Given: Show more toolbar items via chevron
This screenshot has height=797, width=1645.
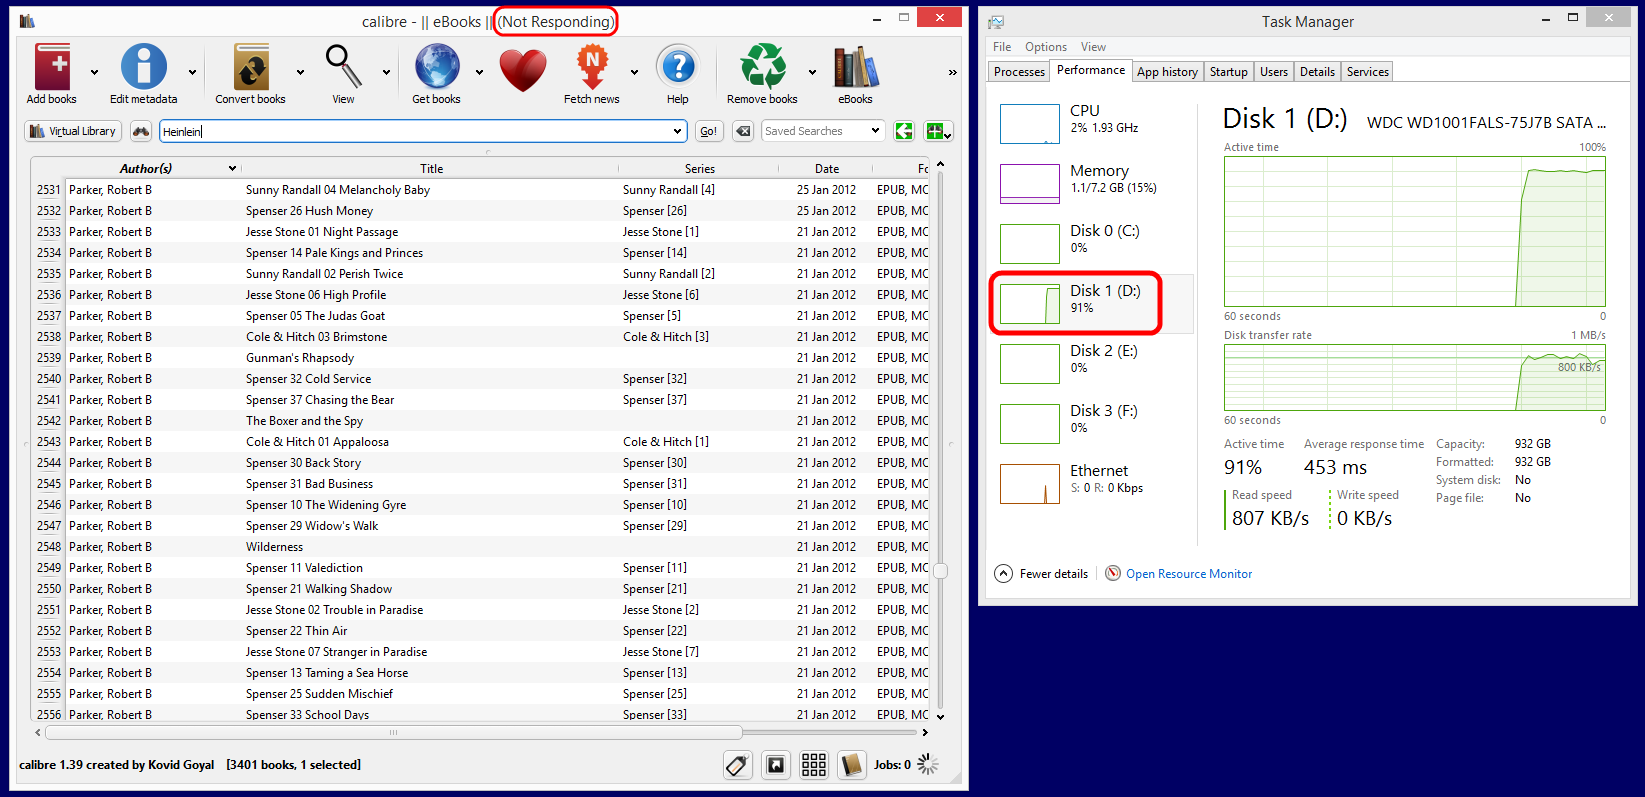Looking at the screenshot, I should tap(952, 72).
